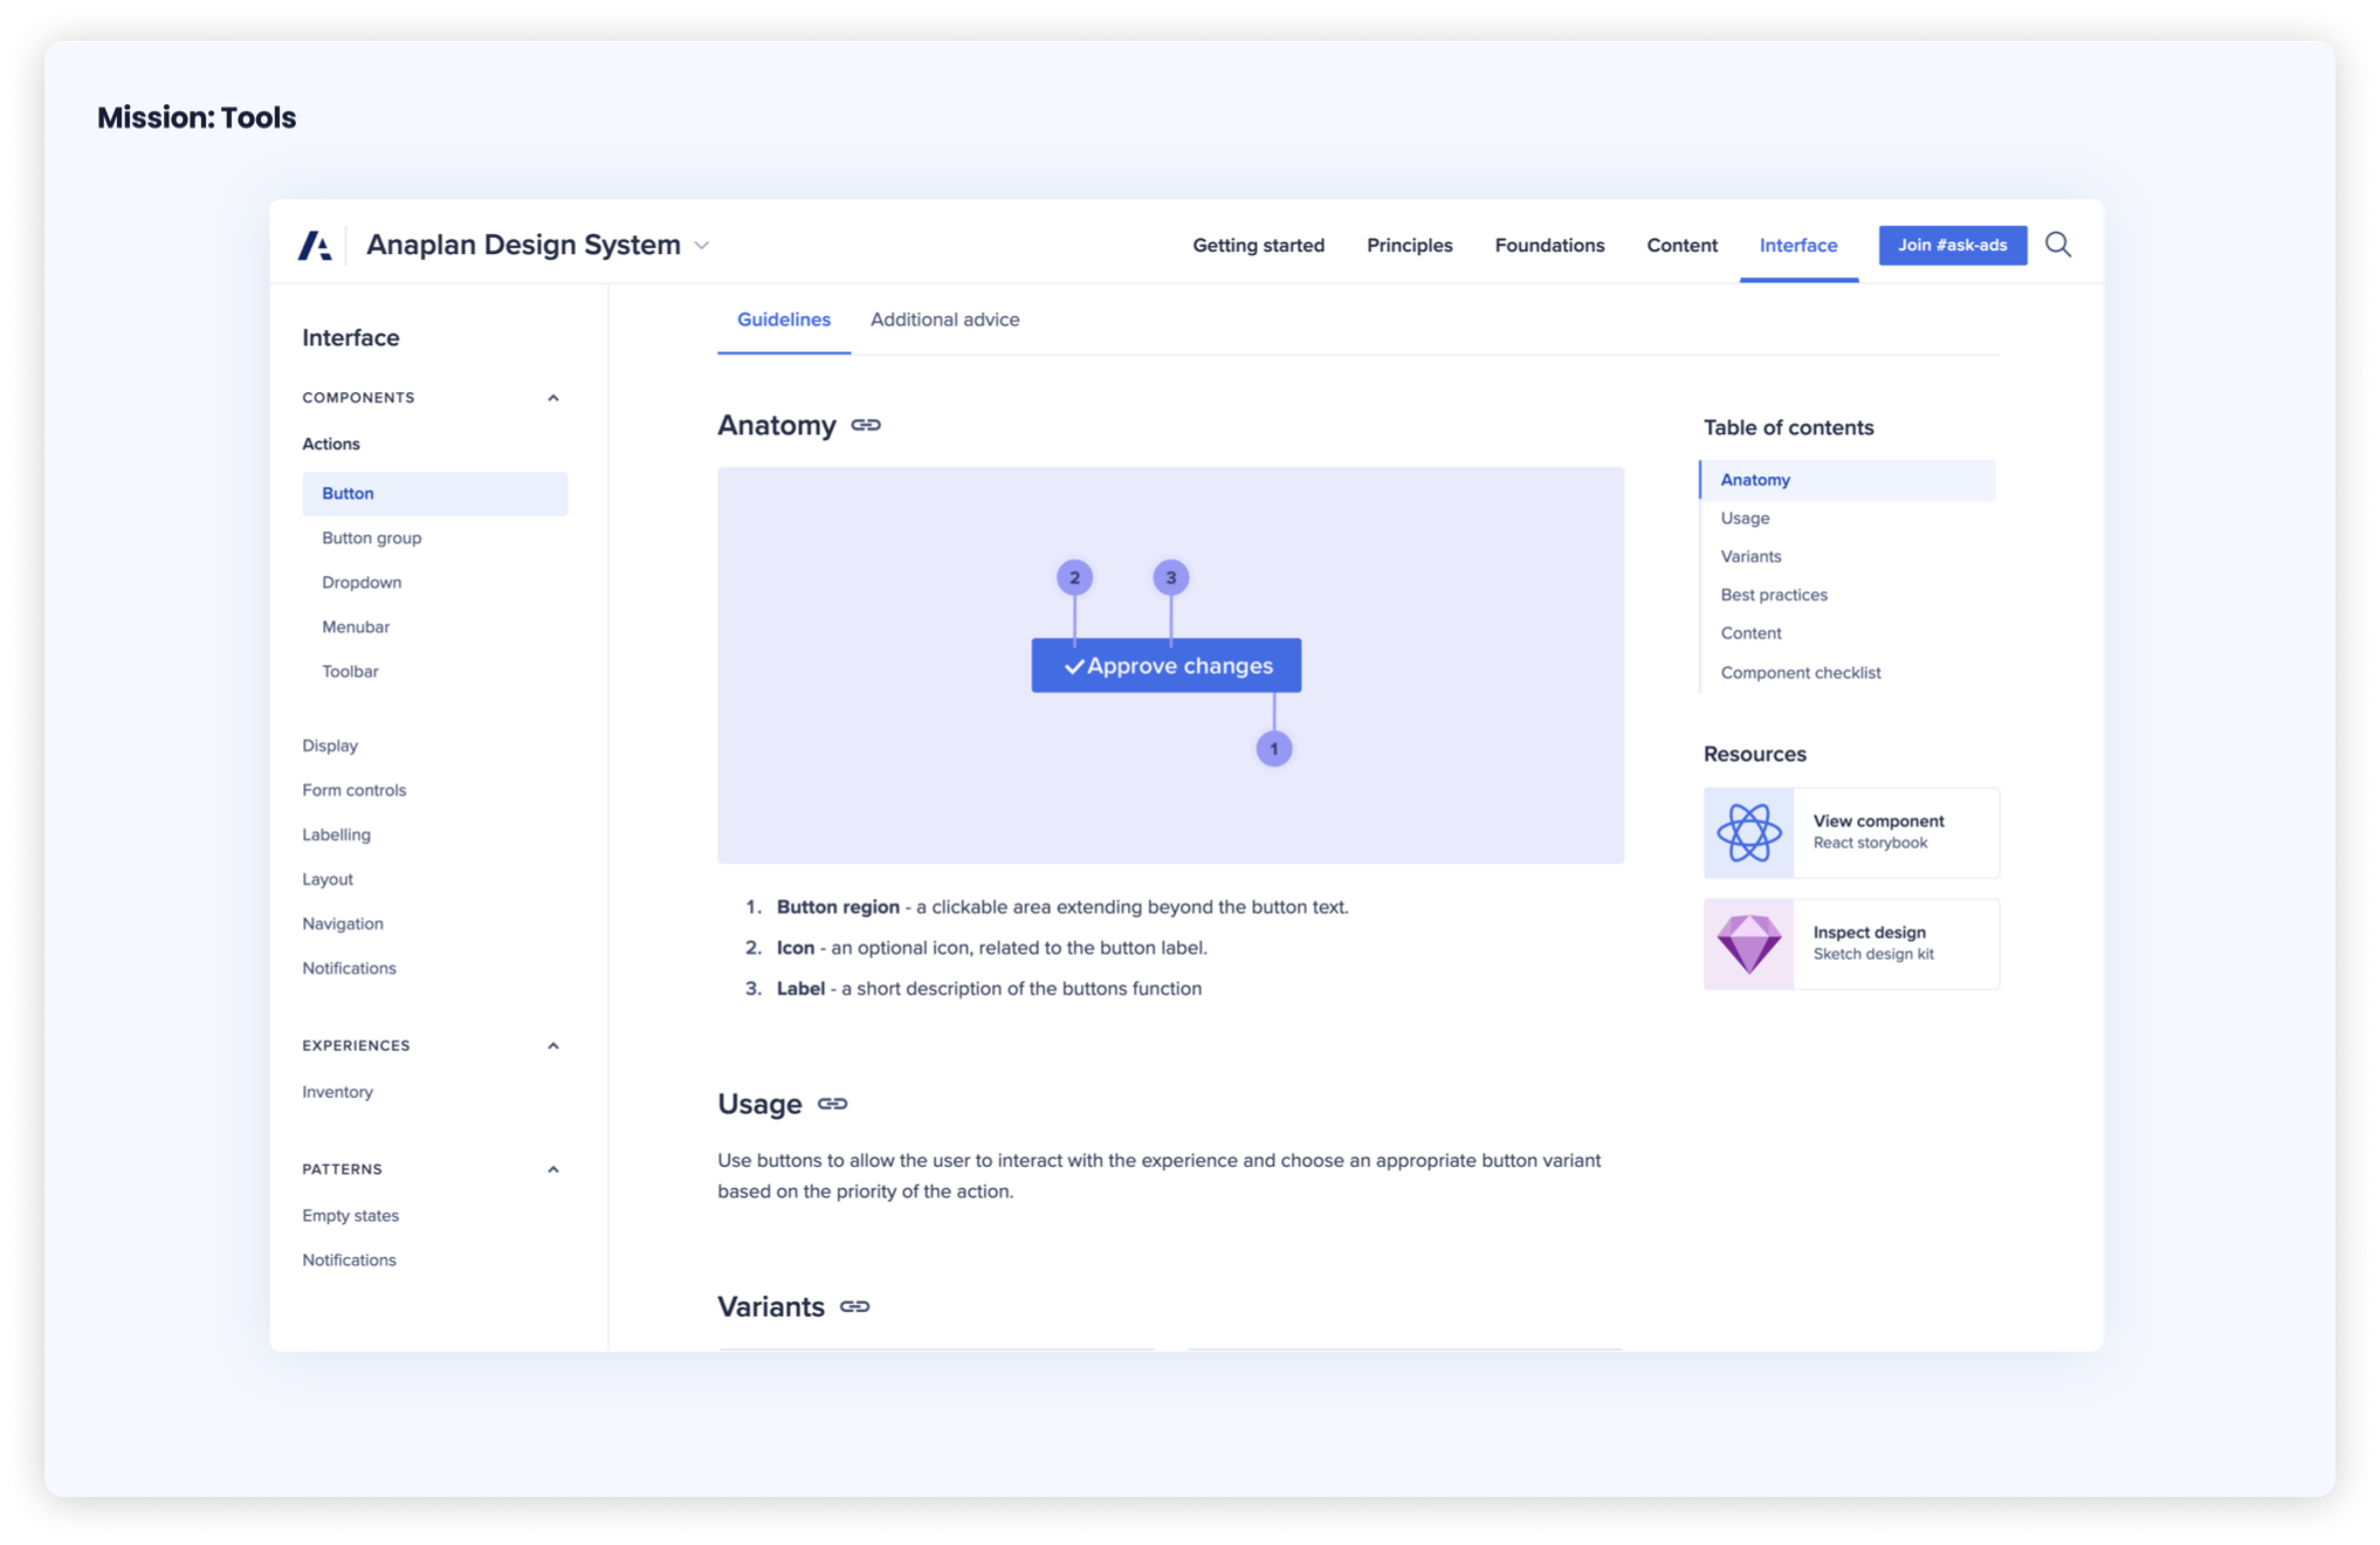The width and height of the screenshot is (2380, 1545).
Task: Jump to Best practices in contents
Action: coord(1773,595)
